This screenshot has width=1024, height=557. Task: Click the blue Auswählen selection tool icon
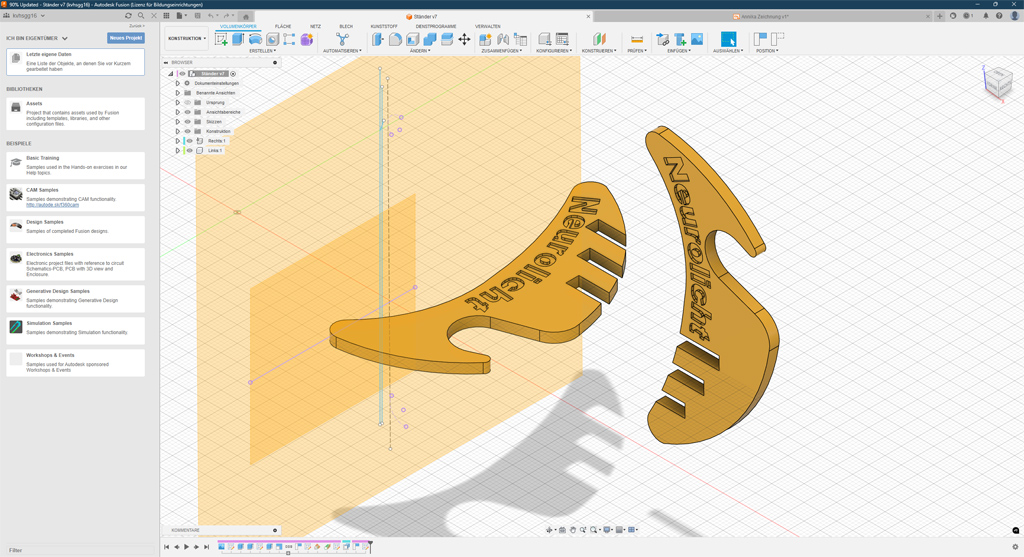728,40
